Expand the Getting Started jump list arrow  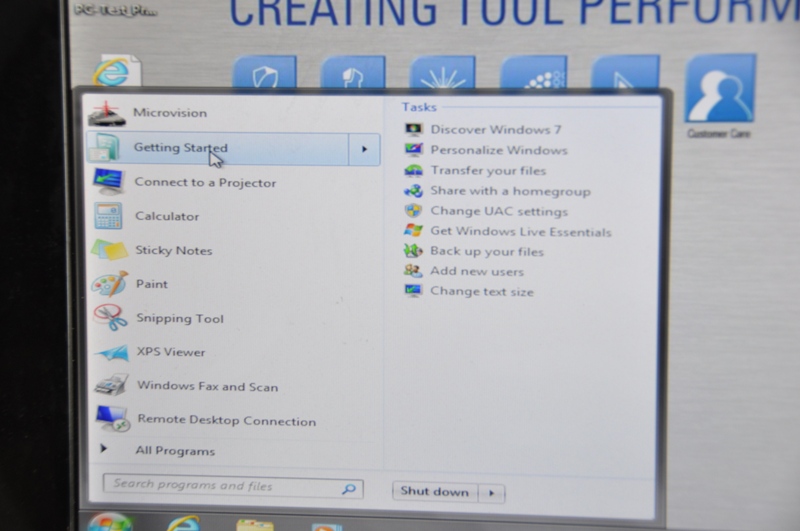364,149
